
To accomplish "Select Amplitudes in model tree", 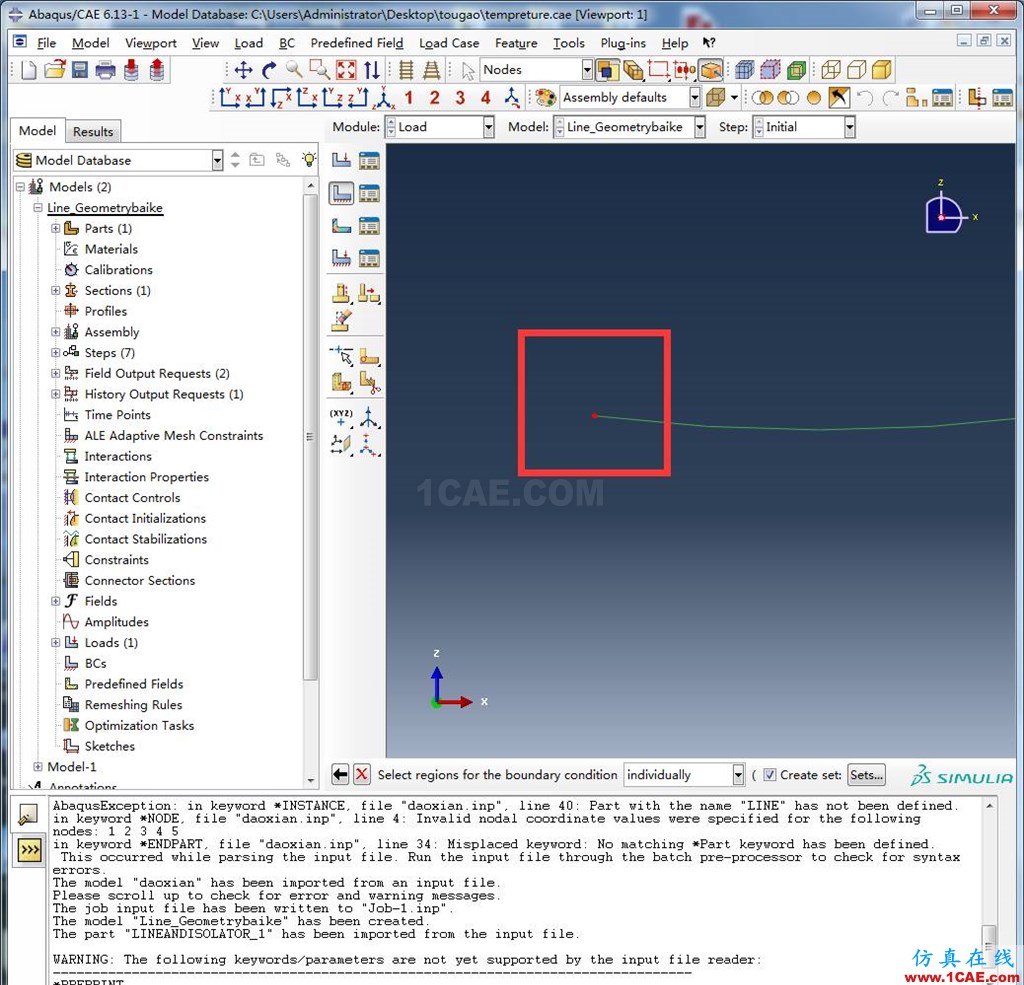I will tap(116, 622).
